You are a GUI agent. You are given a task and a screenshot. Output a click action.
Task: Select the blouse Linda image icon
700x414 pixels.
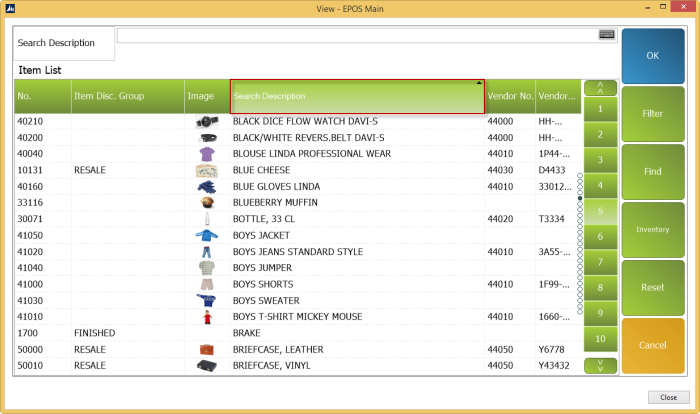tap(207, 154)
